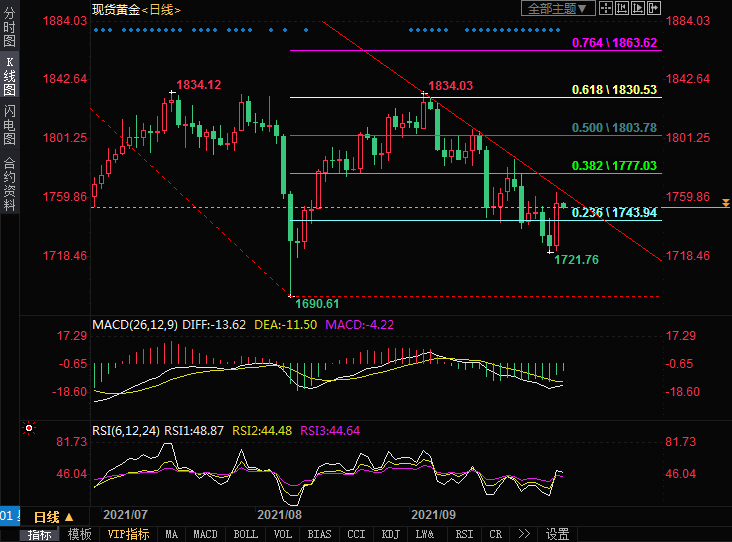Open the 全部主题 dropdown
Screen dimensions: 732x542
click(558, 8)
